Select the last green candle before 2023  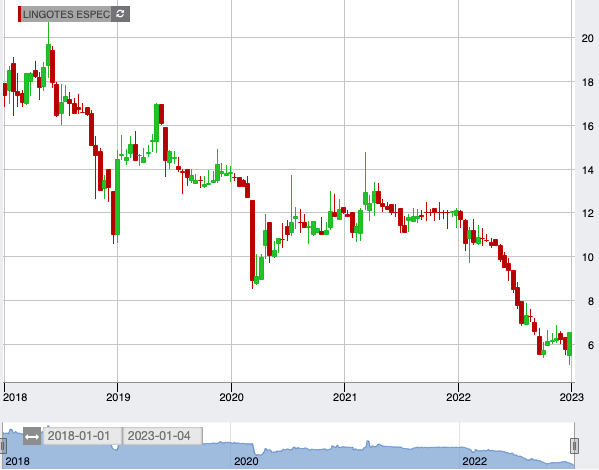570,344
